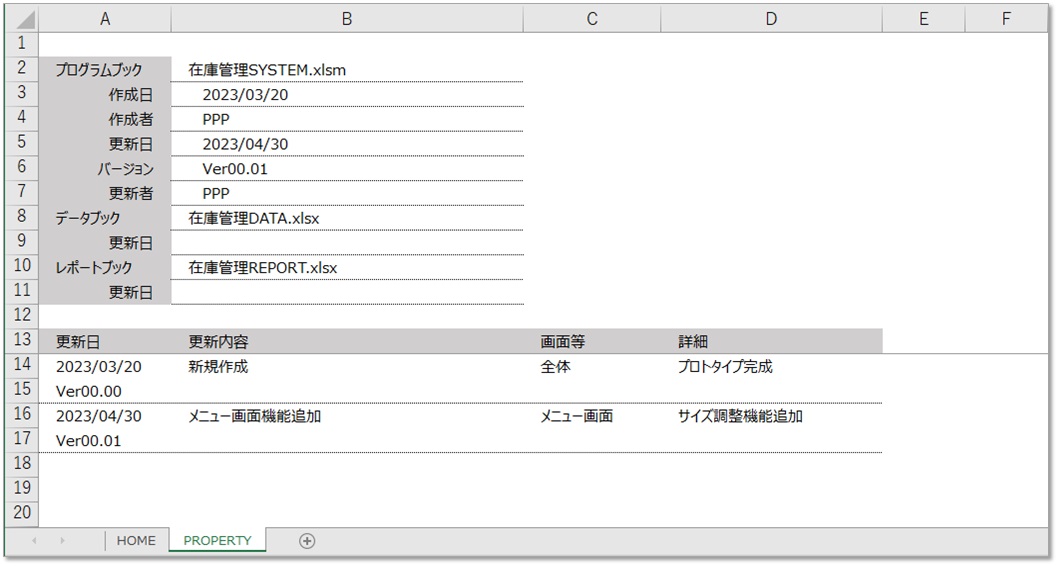The image size is (1058, 566).
Task: Click the 作成者 label cell
Action: tap(105, 119)
